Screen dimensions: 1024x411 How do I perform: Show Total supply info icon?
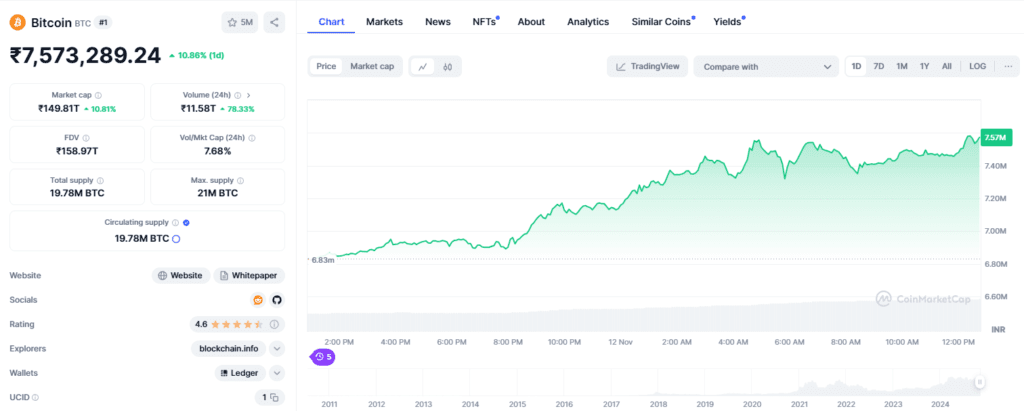coord(100,181)
